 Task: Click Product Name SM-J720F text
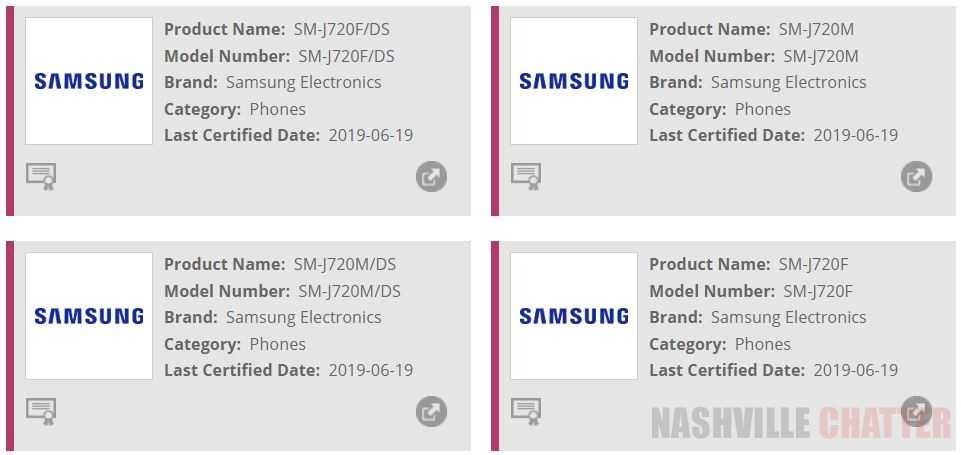813,264
